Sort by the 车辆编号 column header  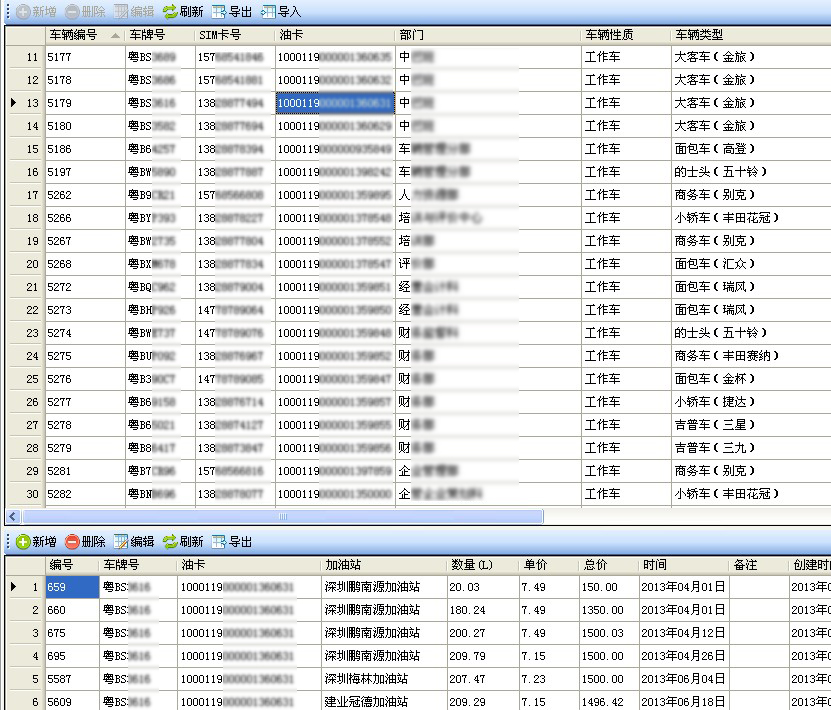point(72,35)
